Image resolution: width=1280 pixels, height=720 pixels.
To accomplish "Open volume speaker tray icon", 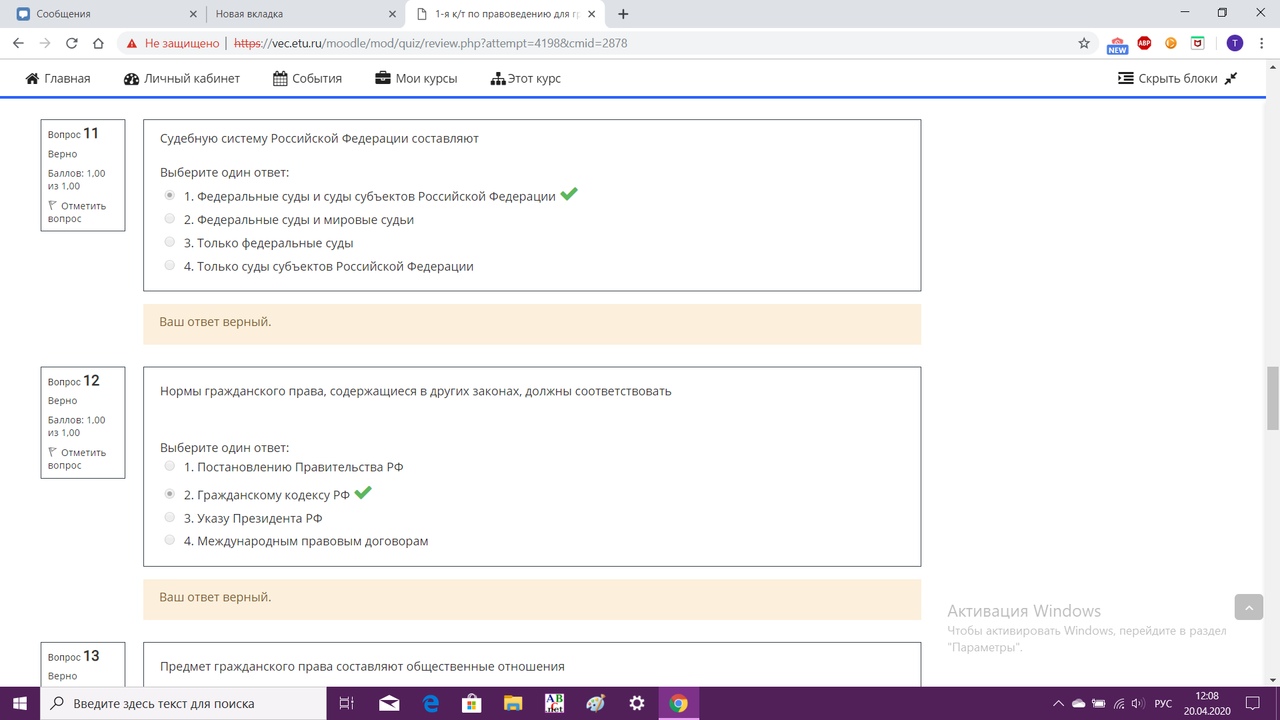I will pyautogui.click(x=1138, y=704).
